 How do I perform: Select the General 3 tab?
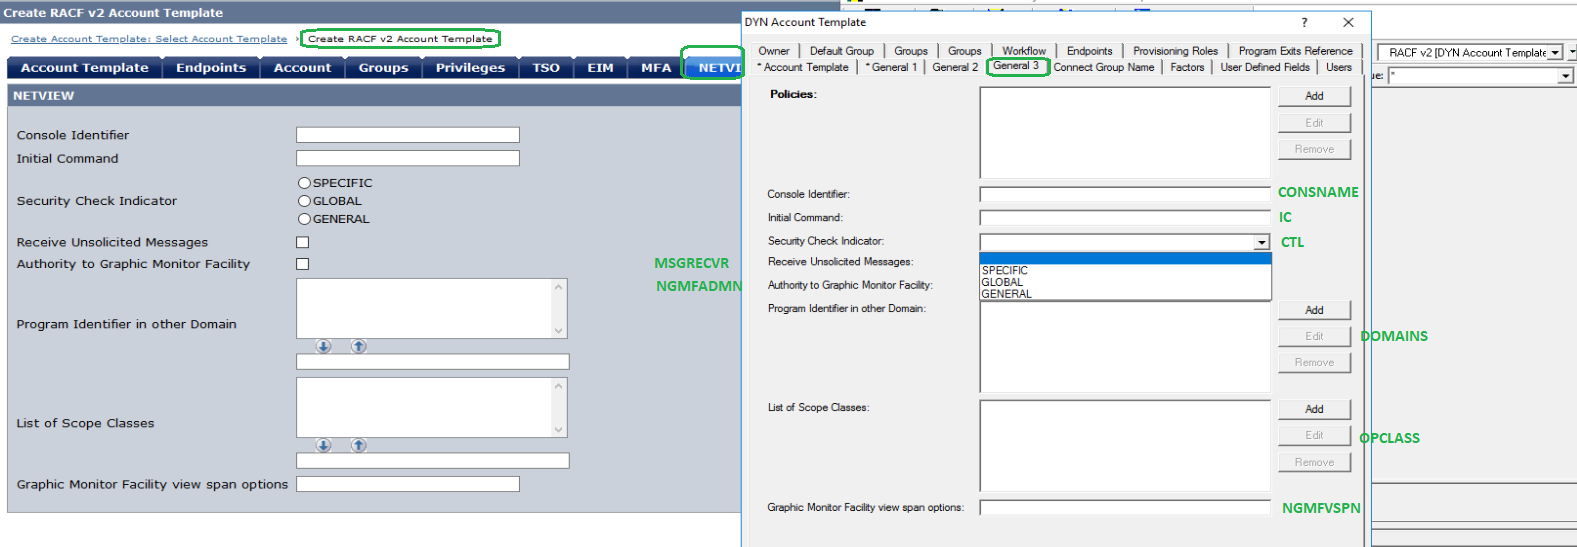click(x=1016, y=66)
